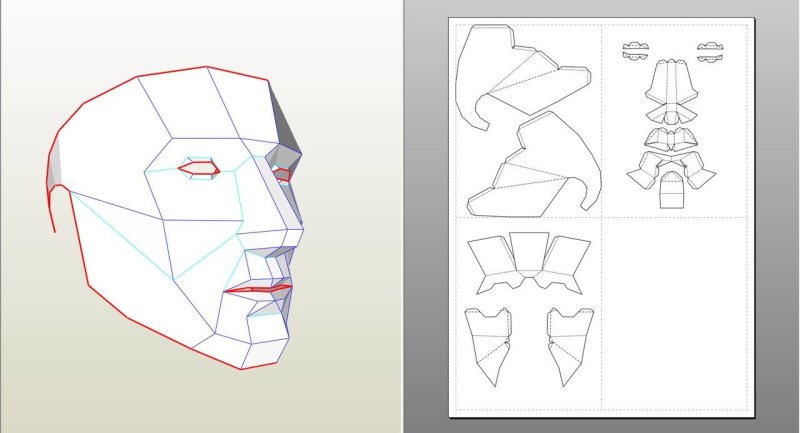
Task: Click the small right eye piece in pattern
Action: coord(709,52)
